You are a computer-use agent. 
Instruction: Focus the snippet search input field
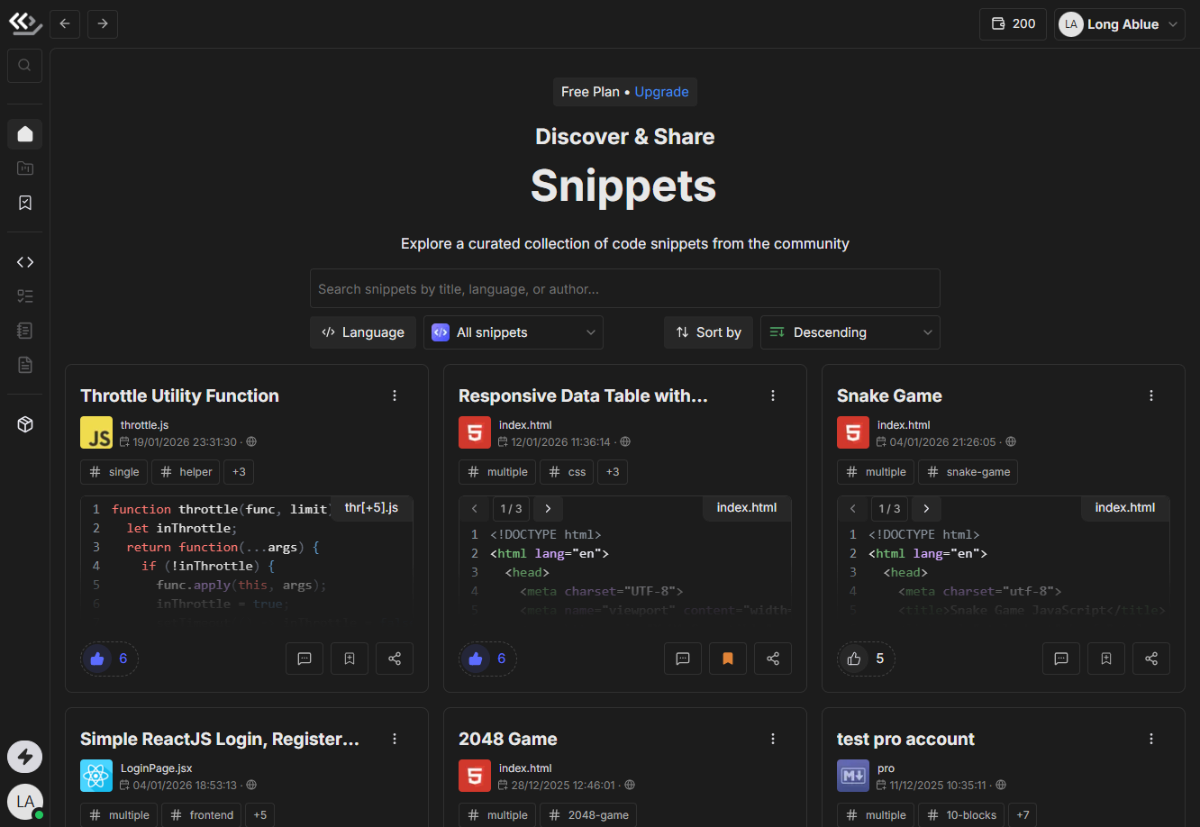[624, 289]
